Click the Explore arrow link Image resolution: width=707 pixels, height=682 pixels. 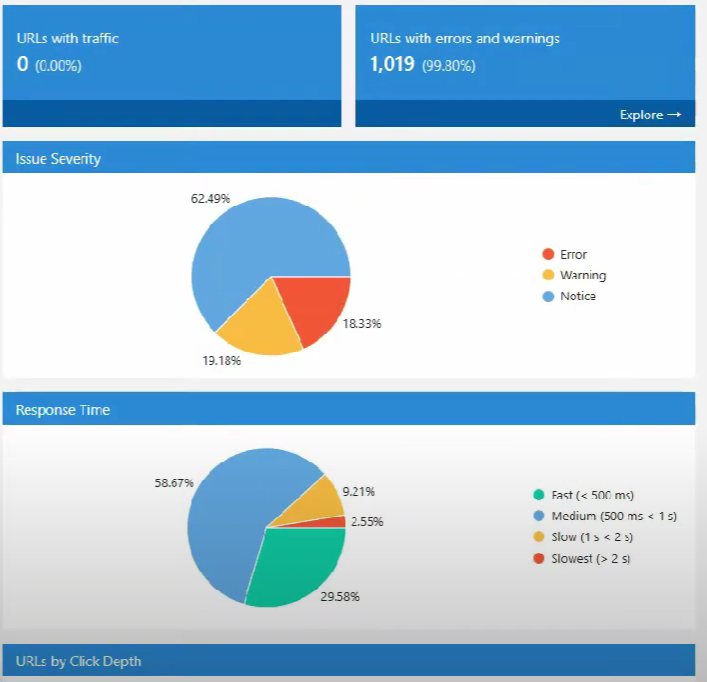pos(650,115)
